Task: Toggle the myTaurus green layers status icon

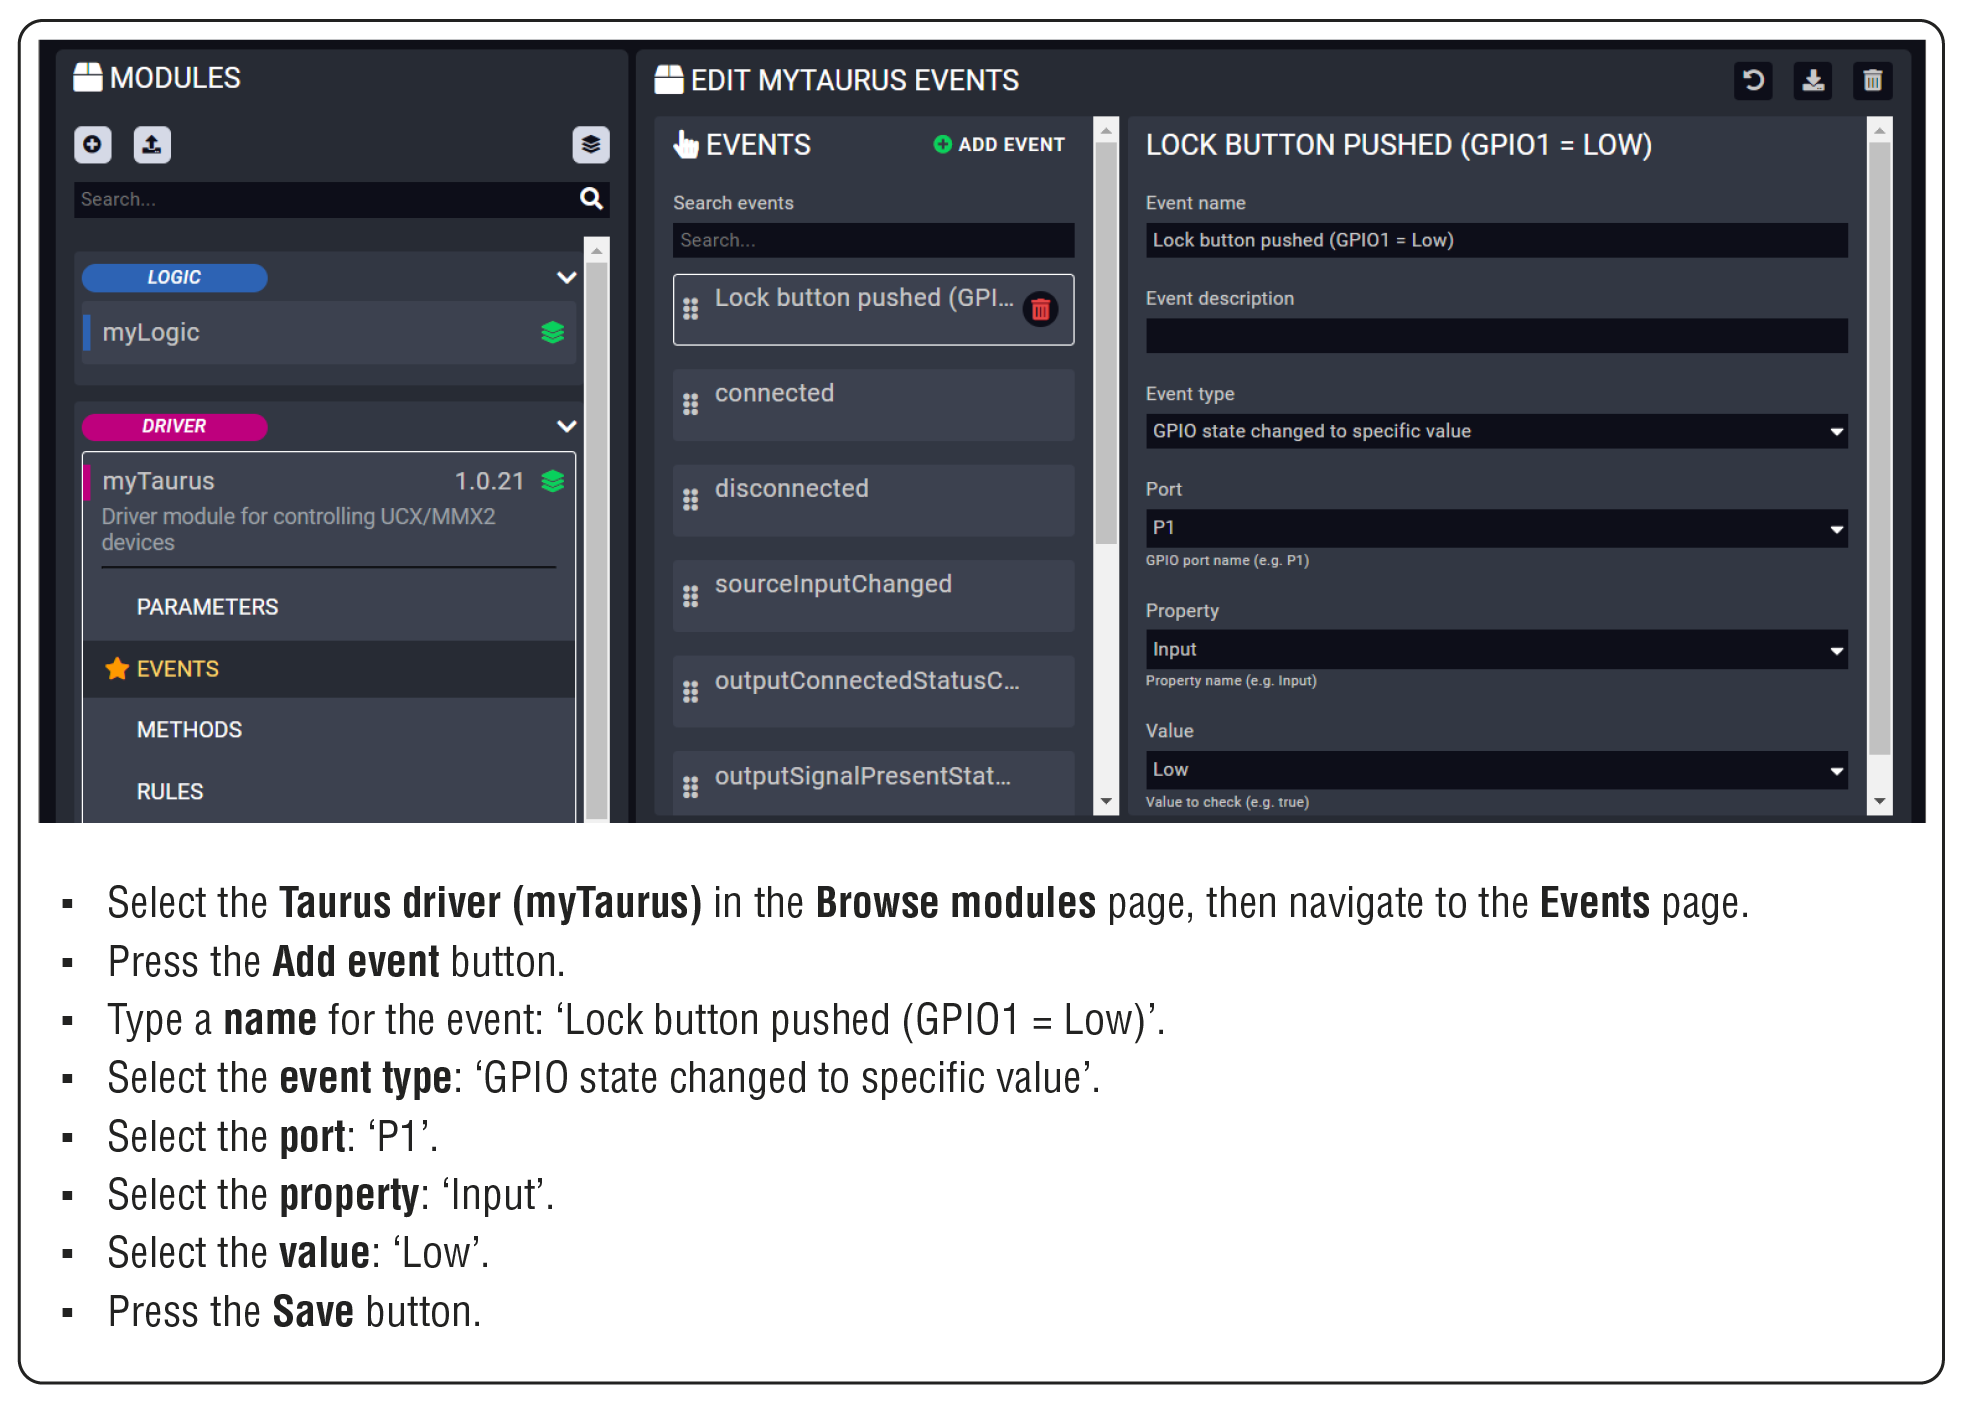Action: [x=553, y=481]
